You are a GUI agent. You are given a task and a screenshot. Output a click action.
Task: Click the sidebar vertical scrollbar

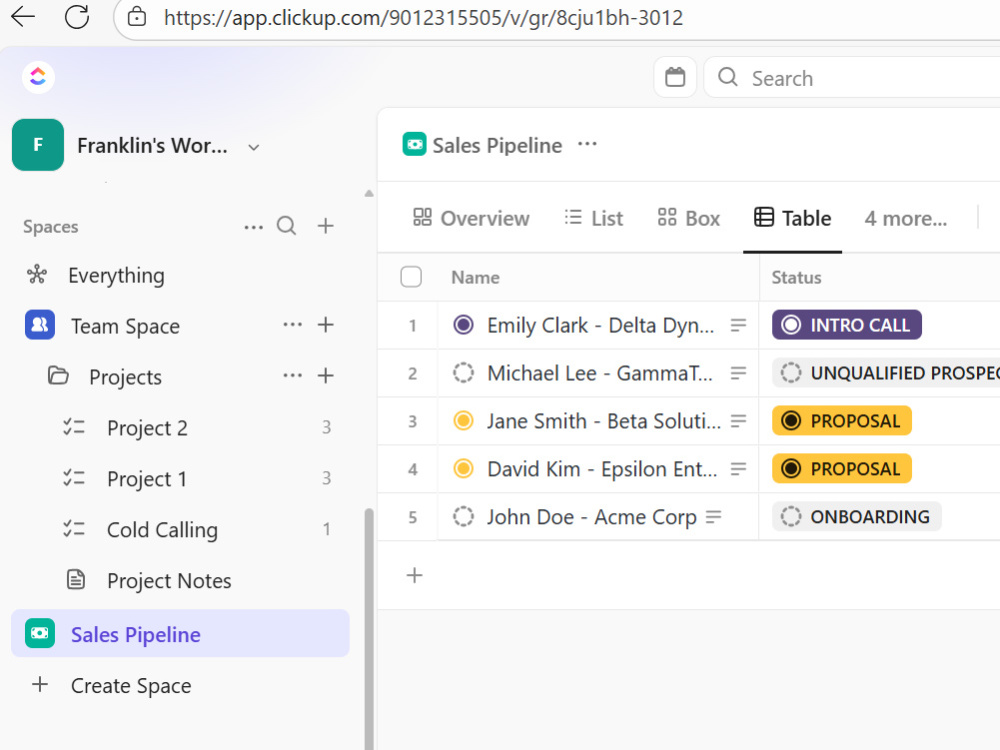click(x=369, y=628)
